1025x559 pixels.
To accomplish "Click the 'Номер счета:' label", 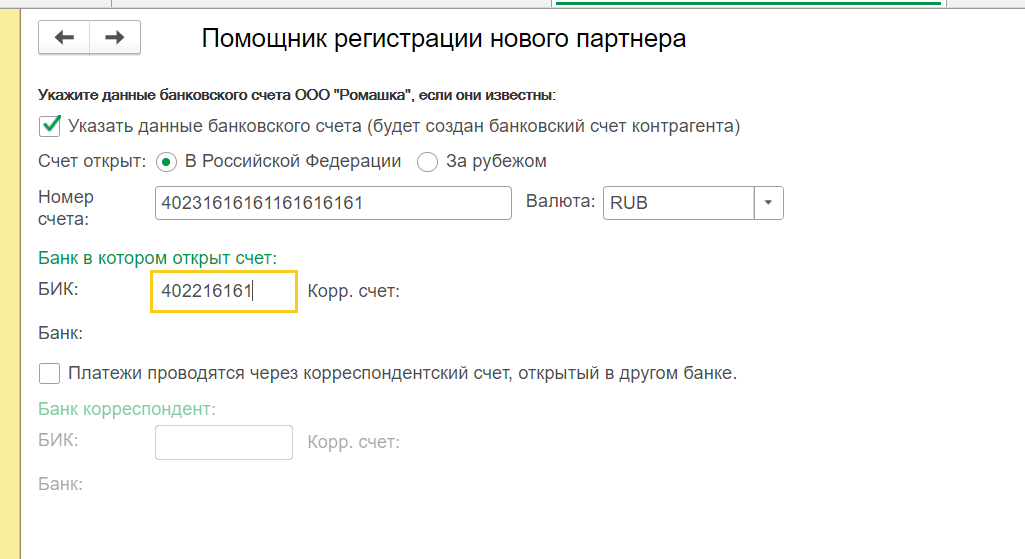I will coord(66,208).
